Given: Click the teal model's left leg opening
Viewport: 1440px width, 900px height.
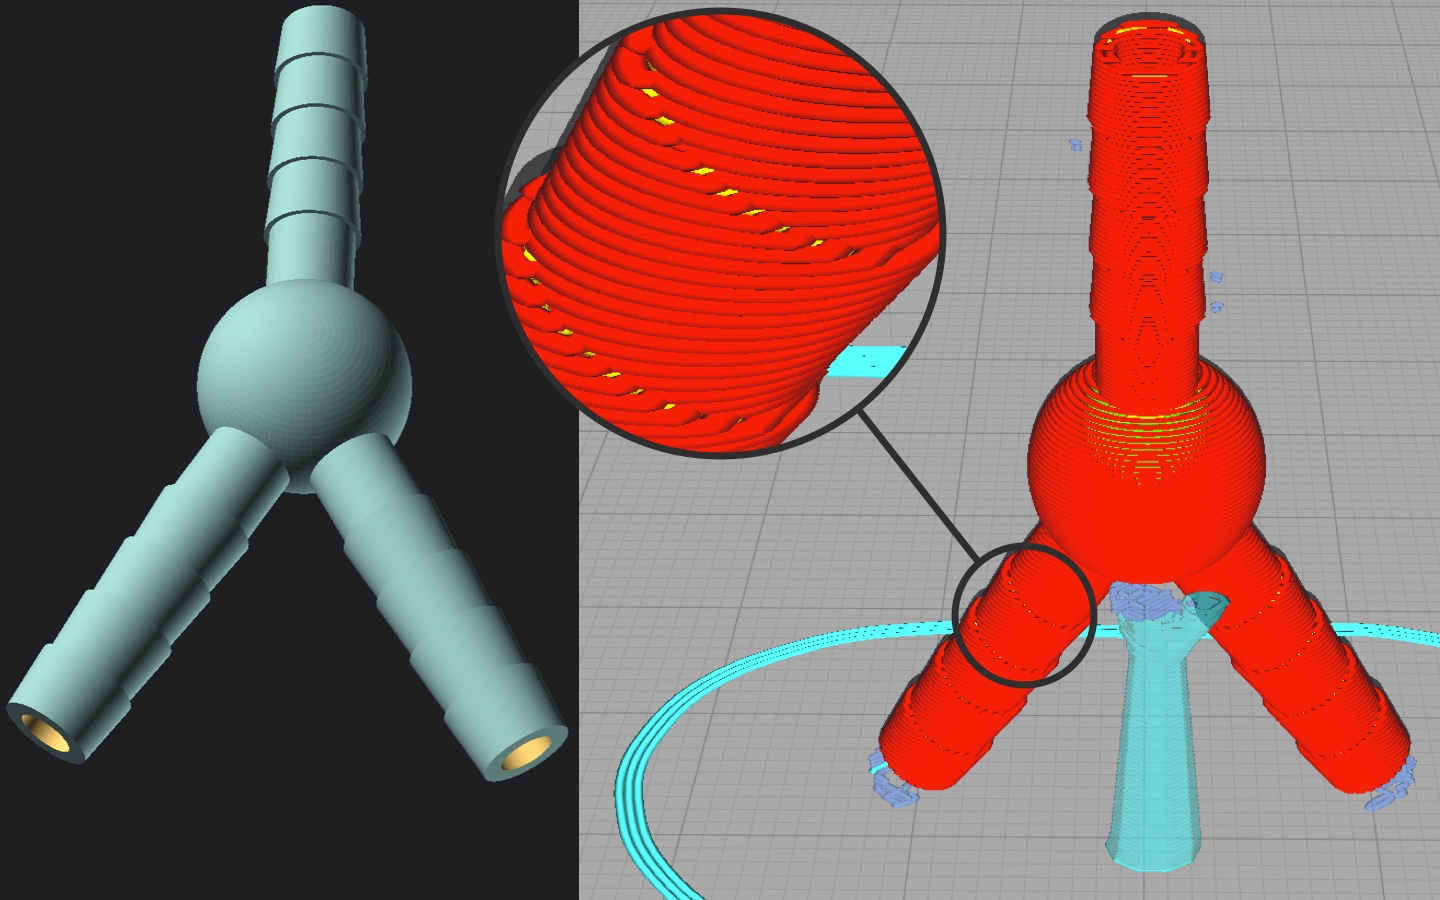Looking at the screenshot, I should pos(46,731).
